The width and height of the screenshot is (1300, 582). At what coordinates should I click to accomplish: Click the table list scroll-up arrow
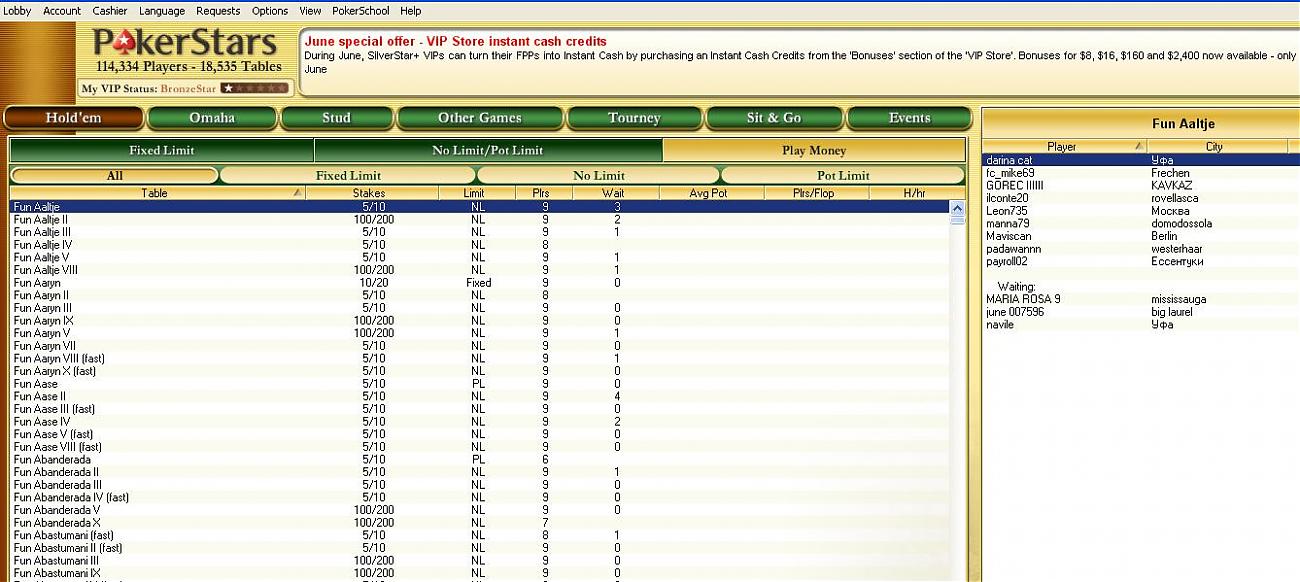(957, 210)
